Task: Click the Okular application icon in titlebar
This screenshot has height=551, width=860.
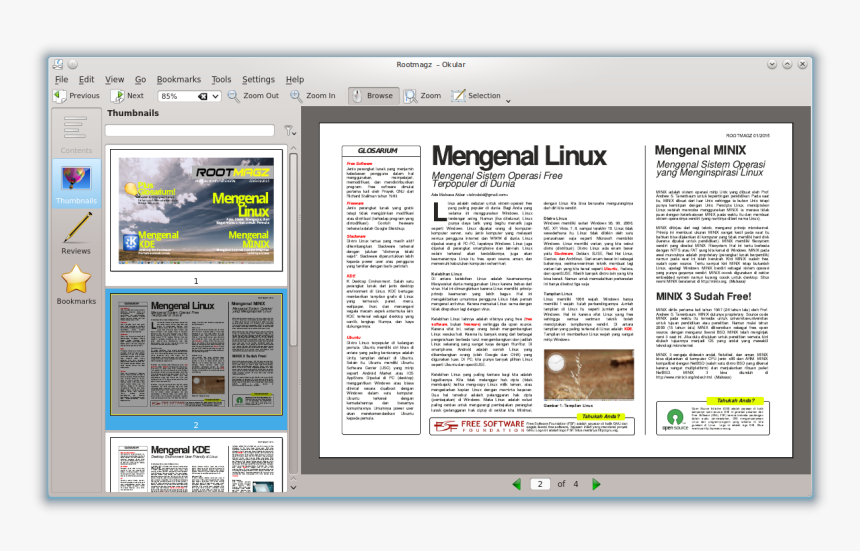Action: [58, 64]
